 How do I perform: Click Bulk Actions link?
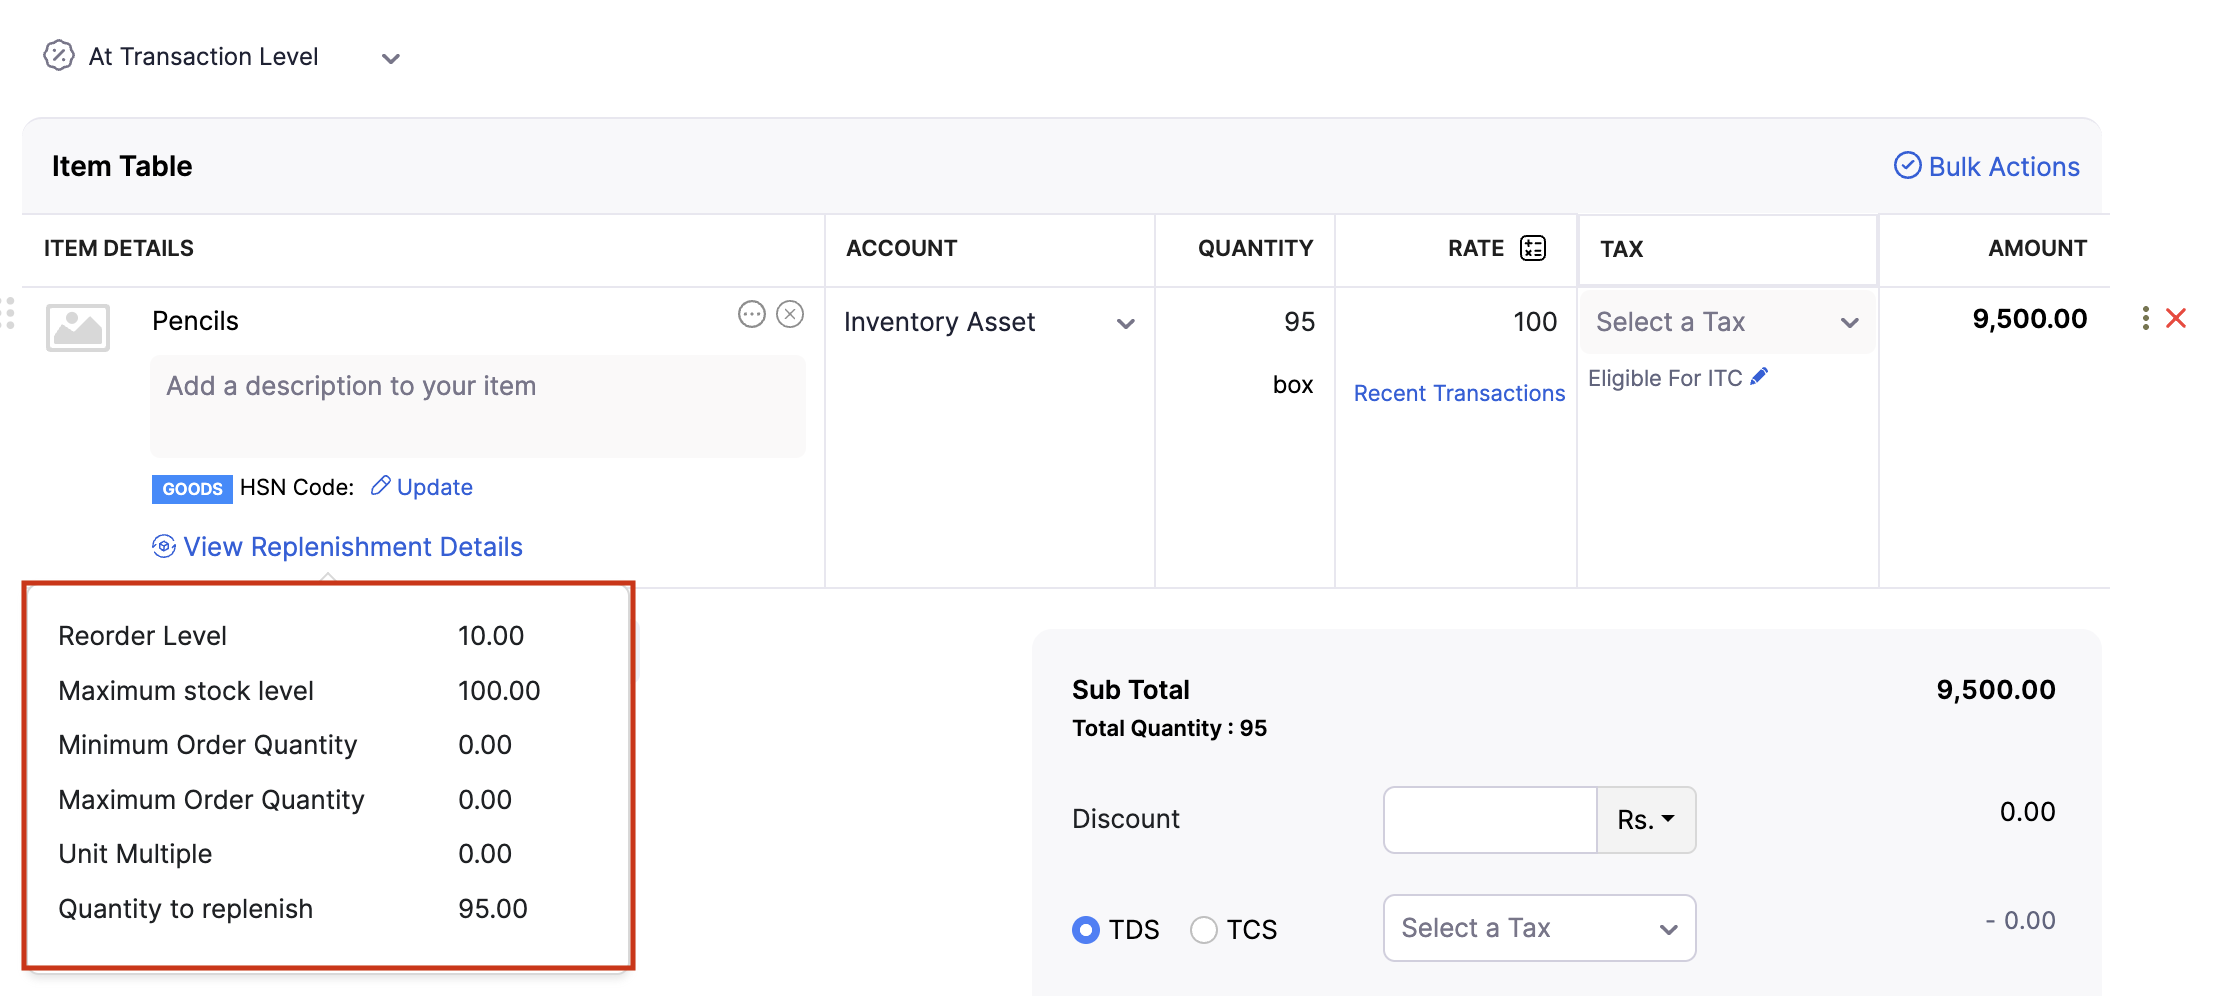[1987, 166]
